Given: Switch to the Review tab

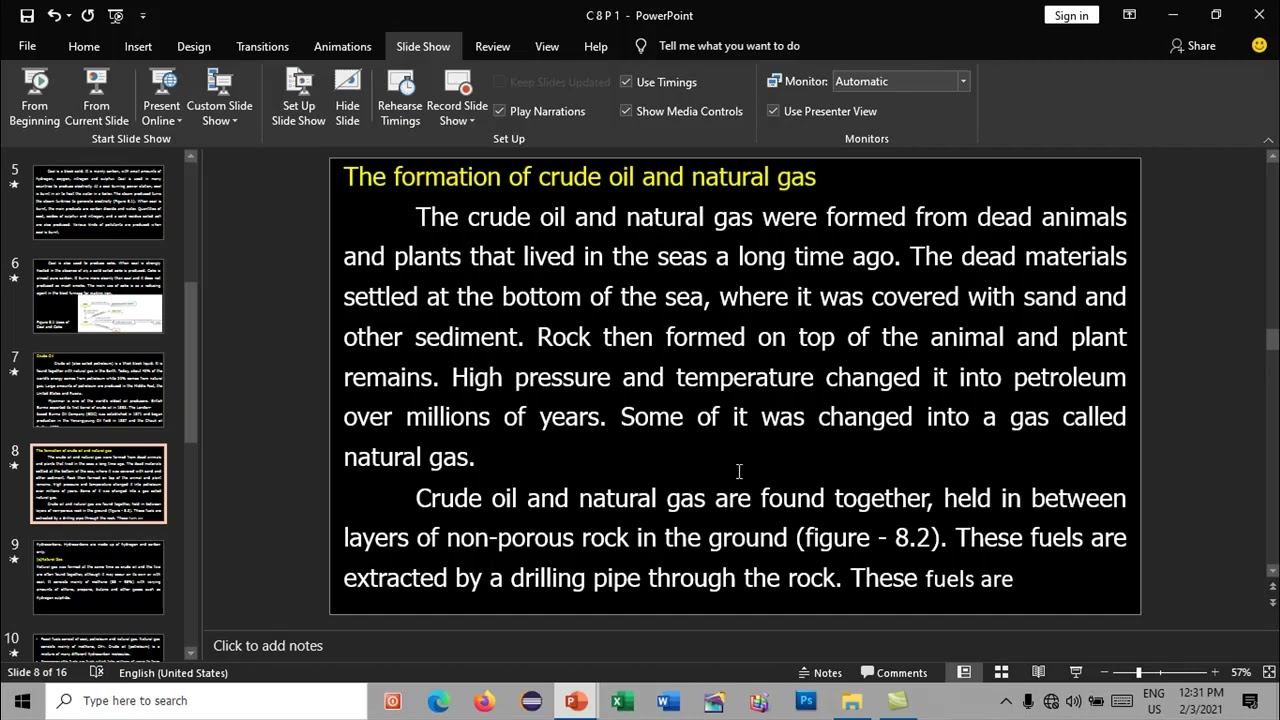Looking at the screenshot, I should tap(492, 46).
